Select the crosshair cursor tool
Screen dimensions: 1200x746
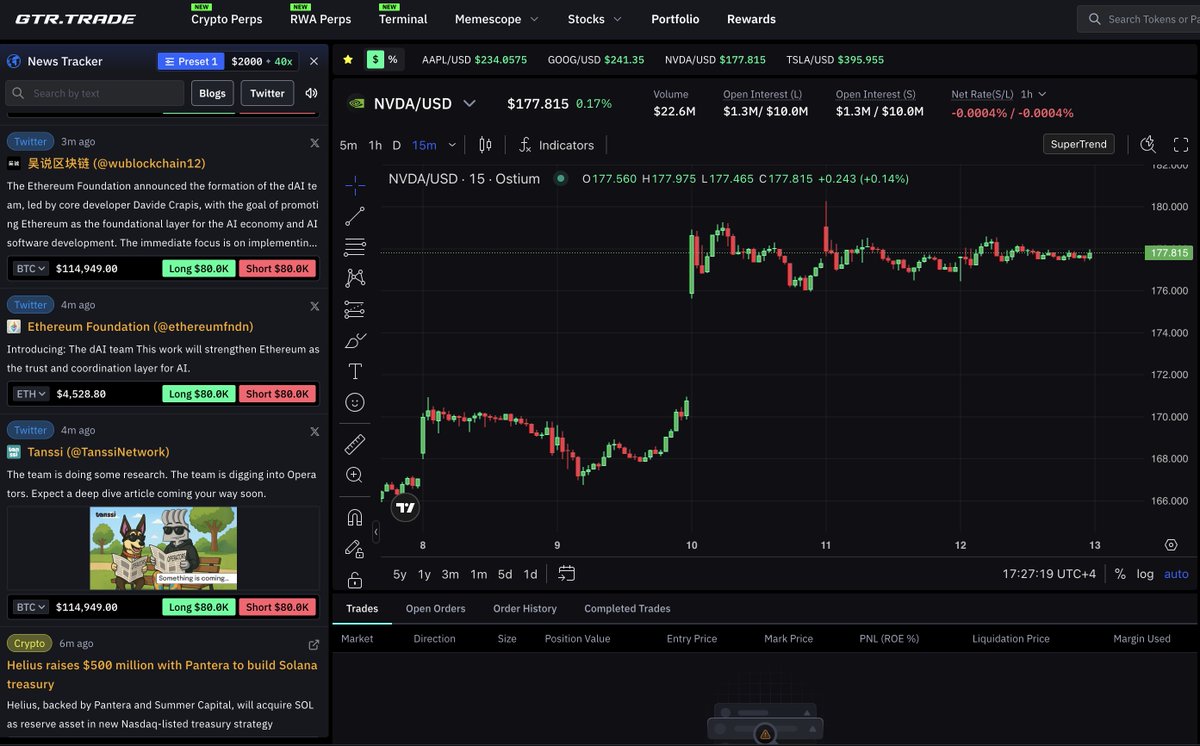click(x=355, y=185)
